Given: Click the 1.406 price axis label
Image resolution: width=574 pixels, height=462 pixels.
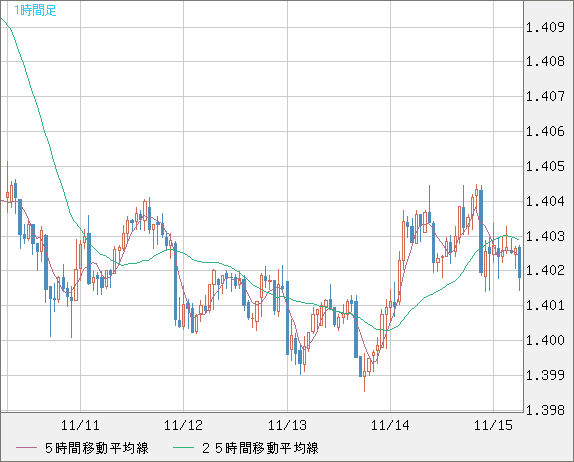Looking at the screenshot, I should pos(545,131).
